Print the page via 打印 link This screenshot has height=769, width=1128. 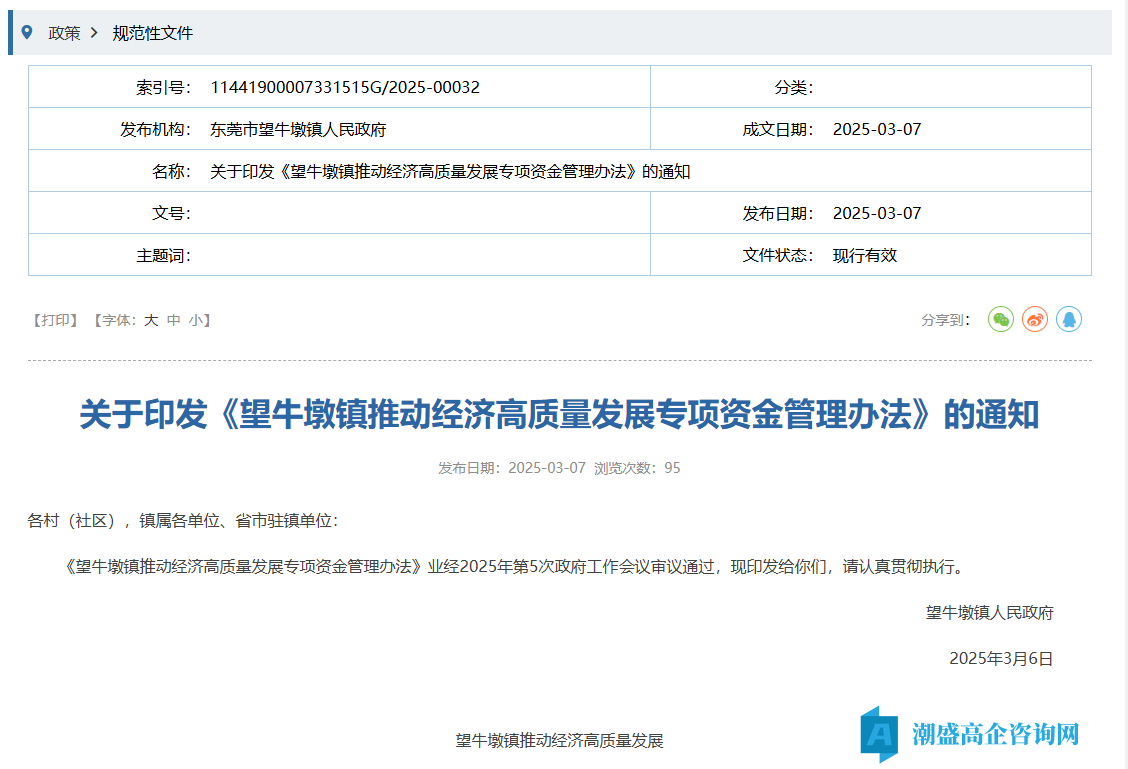click(x=56, y=320)
